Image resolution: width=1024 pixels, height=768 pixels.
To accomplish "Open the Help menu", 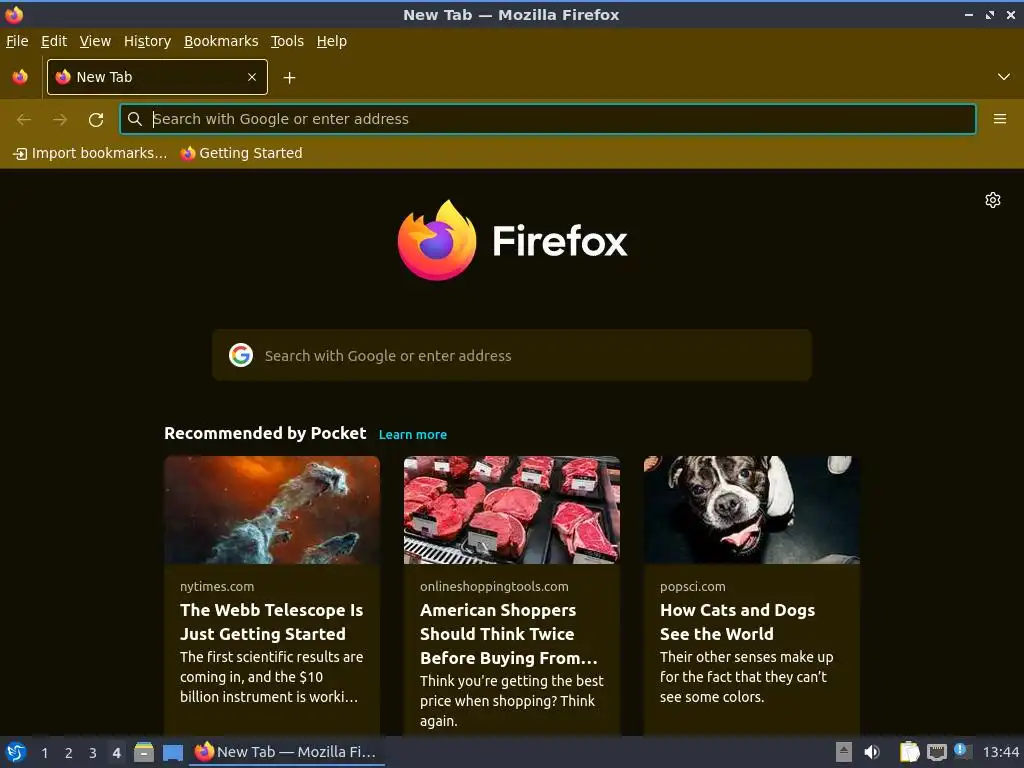I will pos(332,41).
